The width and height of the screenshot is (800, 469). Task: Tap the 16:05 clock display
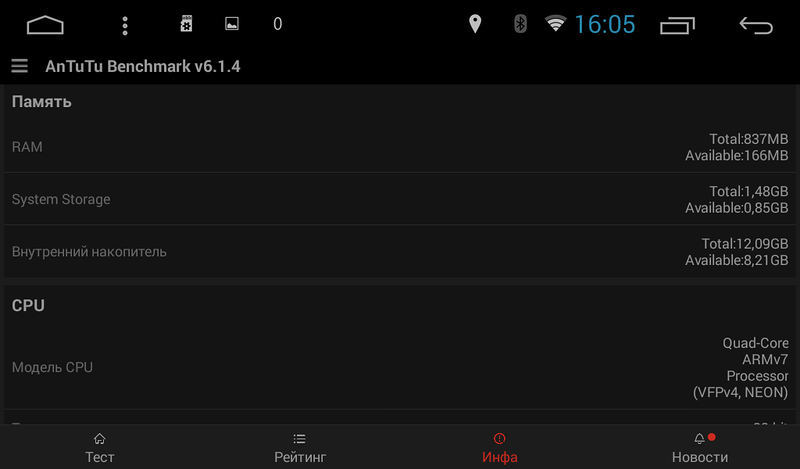605,24
